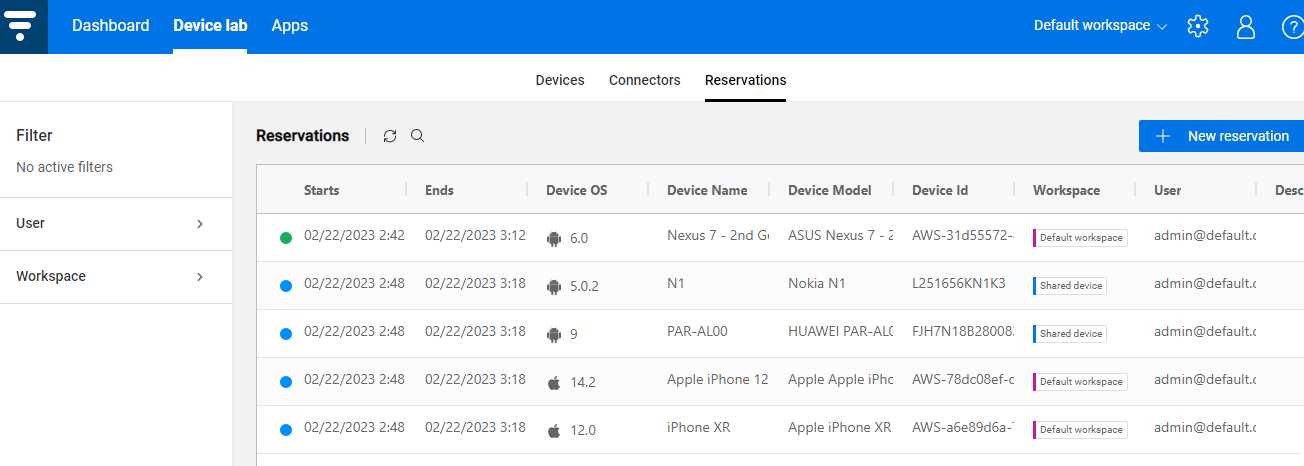Viewport: 1304px width, 466px height.
Task: Sort by the Device OS column header
Action: [576, 190]
